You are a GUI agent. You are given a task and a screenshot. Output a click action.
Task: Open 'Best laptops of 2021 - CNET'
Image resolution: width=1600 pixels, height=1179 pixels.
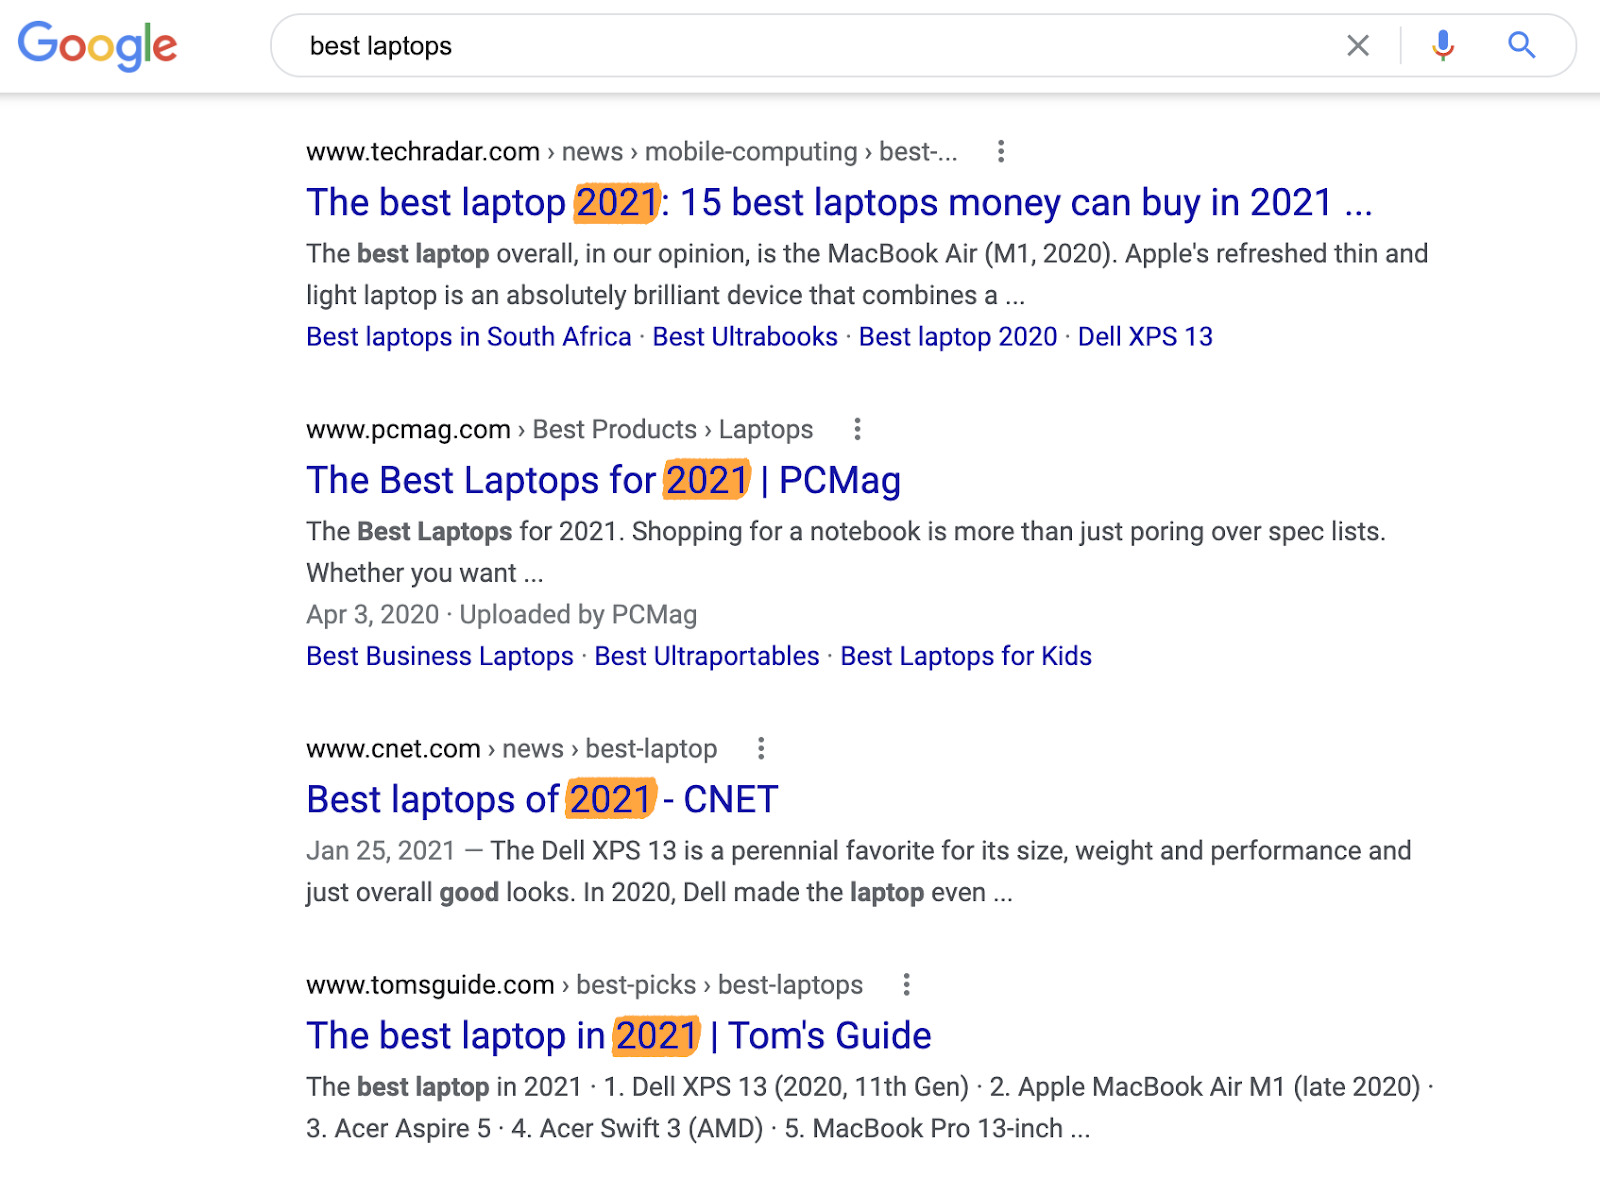point(542,800)
